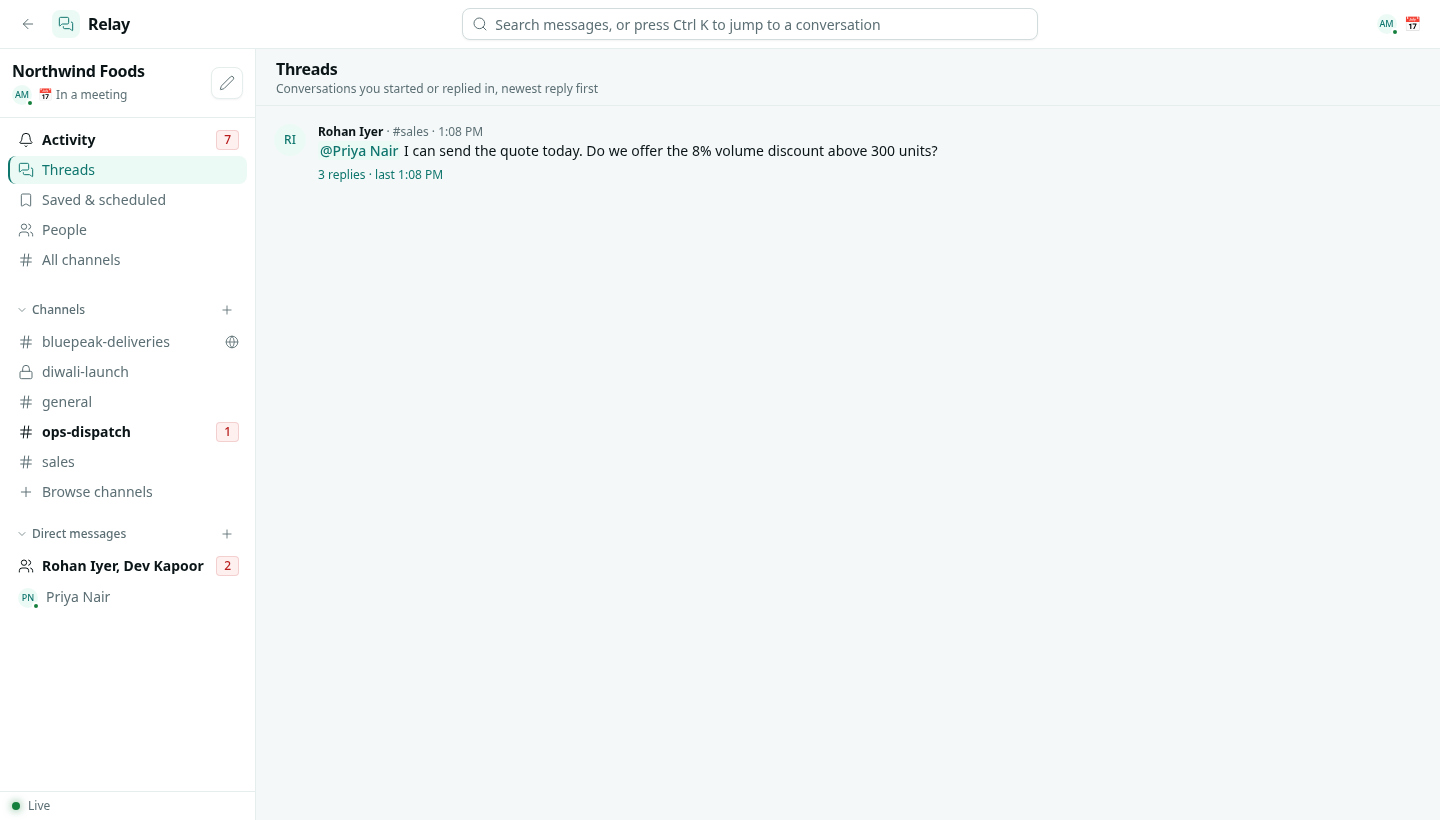Collapse the Channels section
The height and width of the screenshot is (820, 1440).
(x=52, y=310)
